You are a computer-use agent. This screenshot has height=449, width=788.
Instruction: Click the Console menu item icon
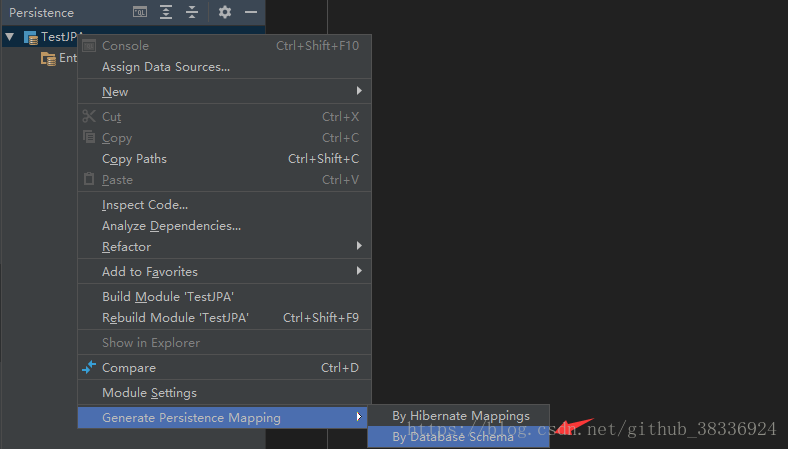pos(89,46)
